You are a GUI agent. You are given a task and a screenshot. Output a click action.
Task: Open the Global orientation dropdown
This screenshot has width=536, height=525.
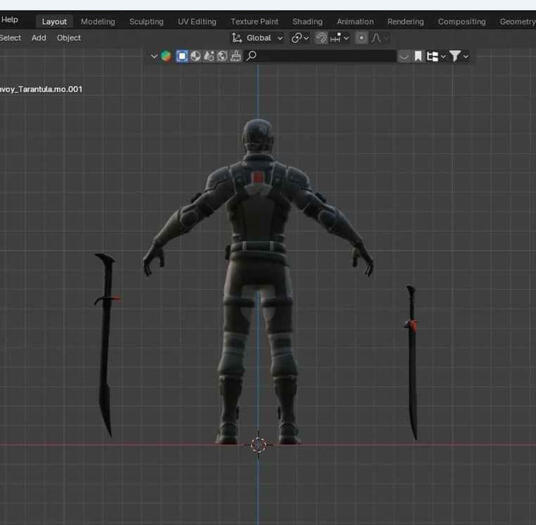[265, 38]
